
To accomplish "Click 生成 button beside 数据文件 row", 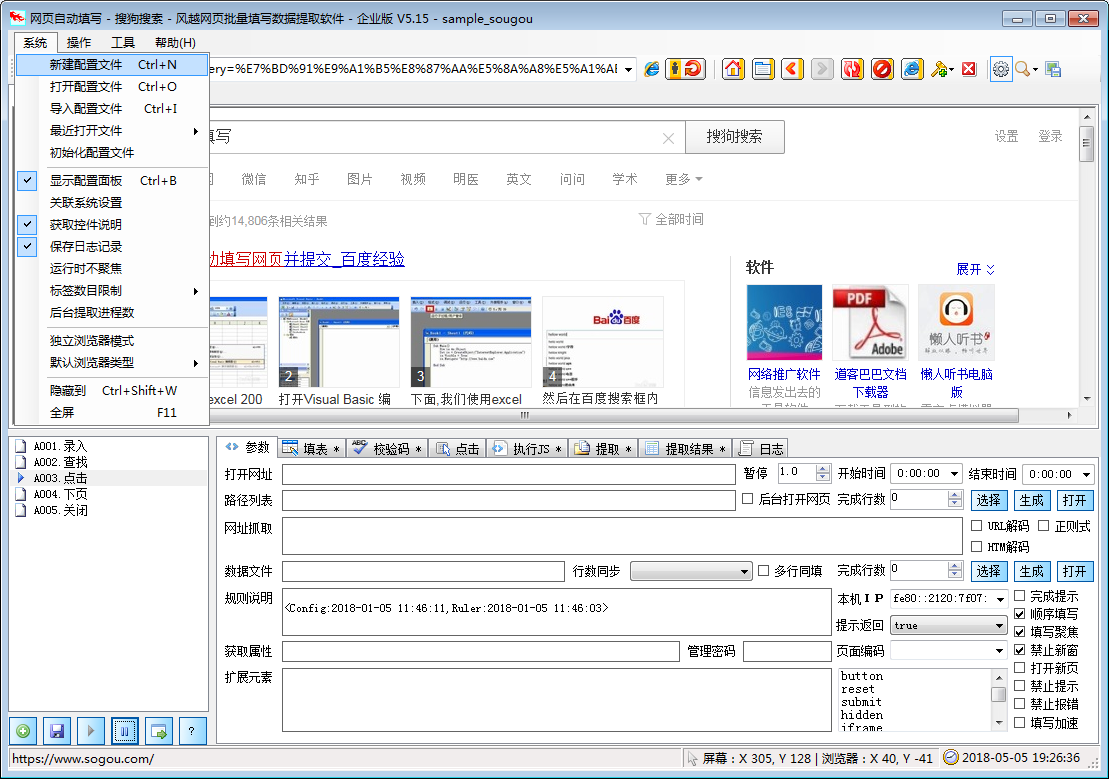I will (1031, 571).
